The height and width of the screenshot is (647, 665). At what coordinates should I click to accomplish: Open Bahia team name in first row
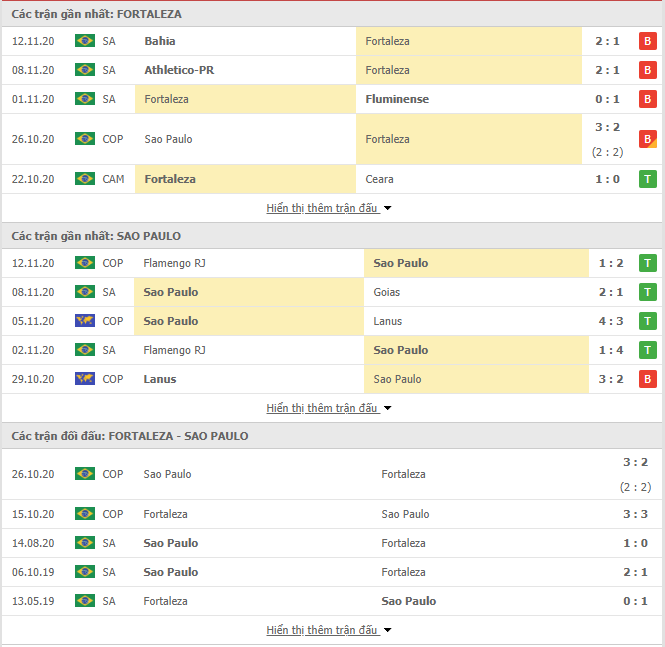[x=160, y=41]
